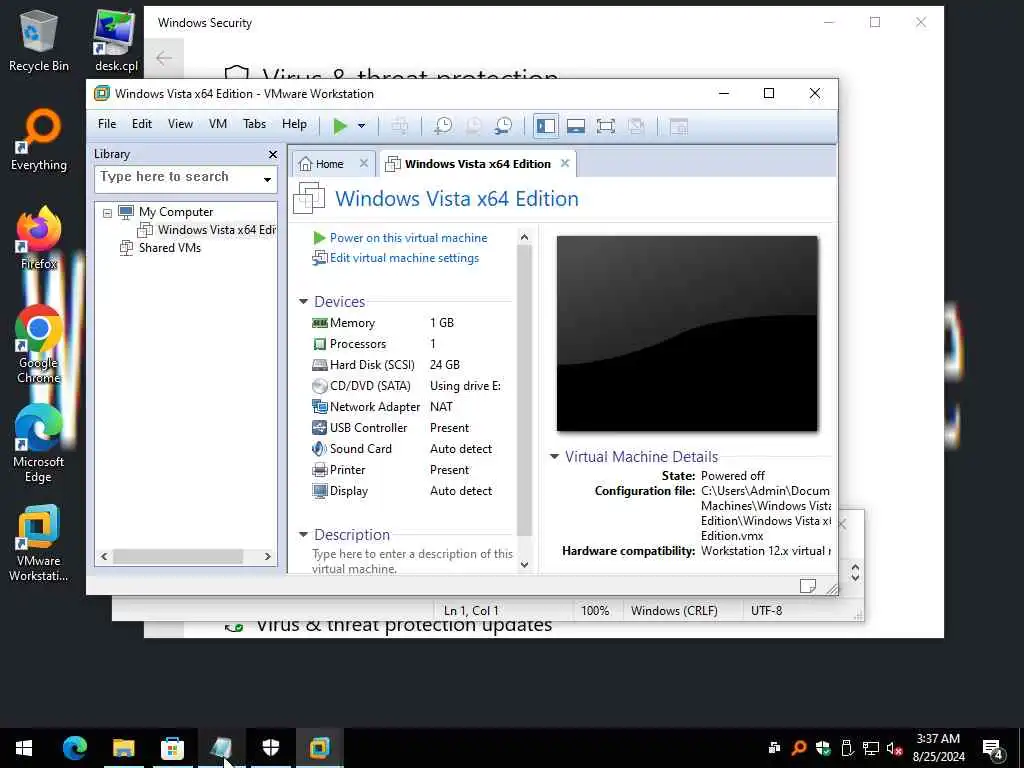This screenshot has width=1024, height=768.
Task: Click the green Power On toolbar arrow
Action: 340,125
